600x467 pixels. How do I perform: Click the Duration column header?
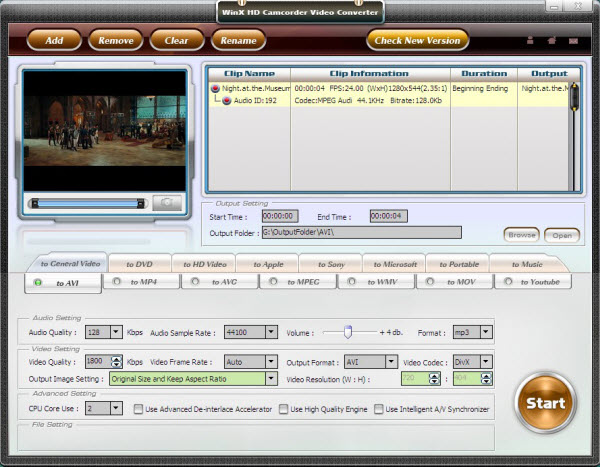484,73
